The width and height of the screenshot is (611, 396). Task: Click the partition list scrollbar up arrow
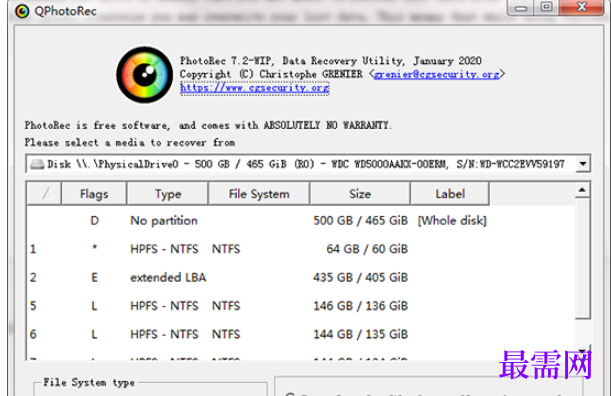coord(582,190)
